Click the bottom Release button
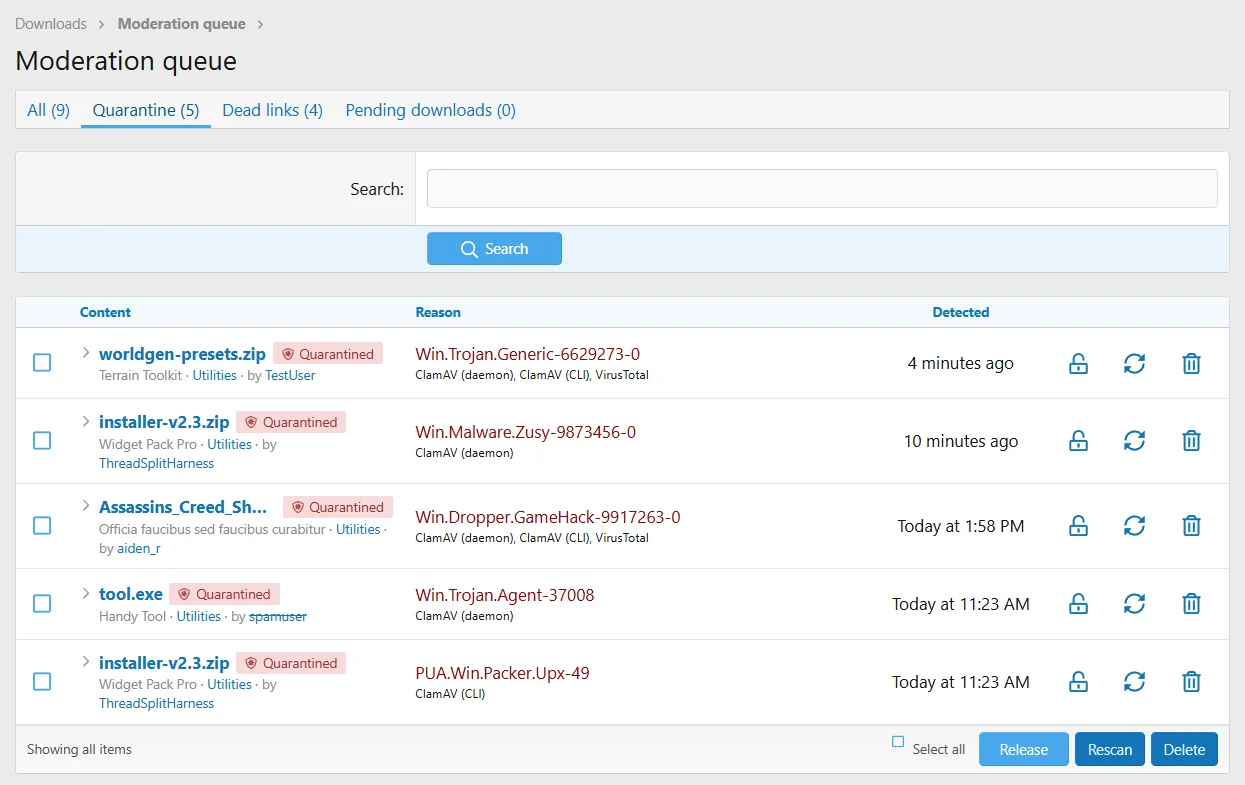1245x785 pixels. (x=1024, y=750)
